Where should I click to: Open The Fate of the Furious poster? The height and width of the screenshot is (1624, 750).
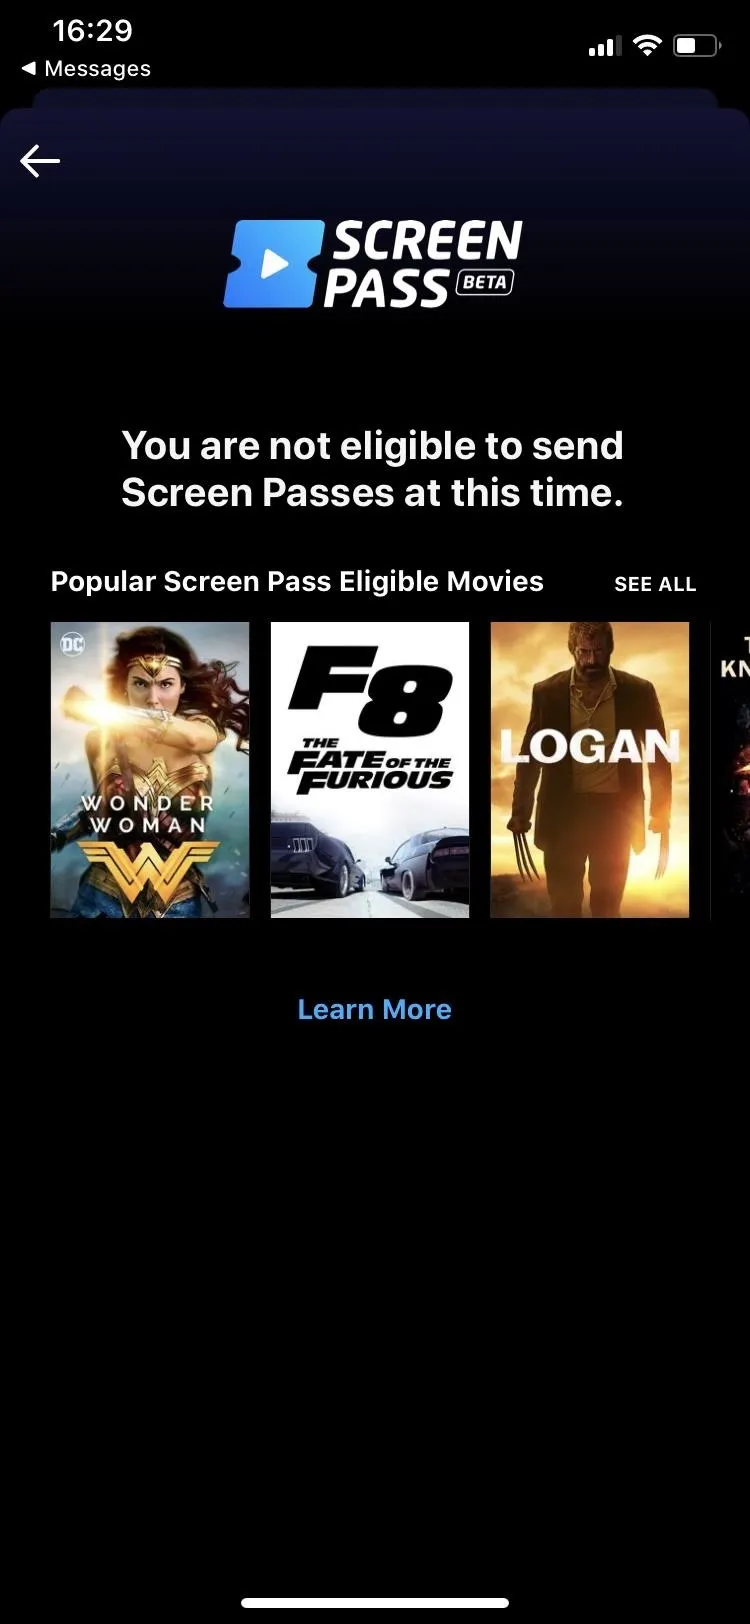click(370, 770)
